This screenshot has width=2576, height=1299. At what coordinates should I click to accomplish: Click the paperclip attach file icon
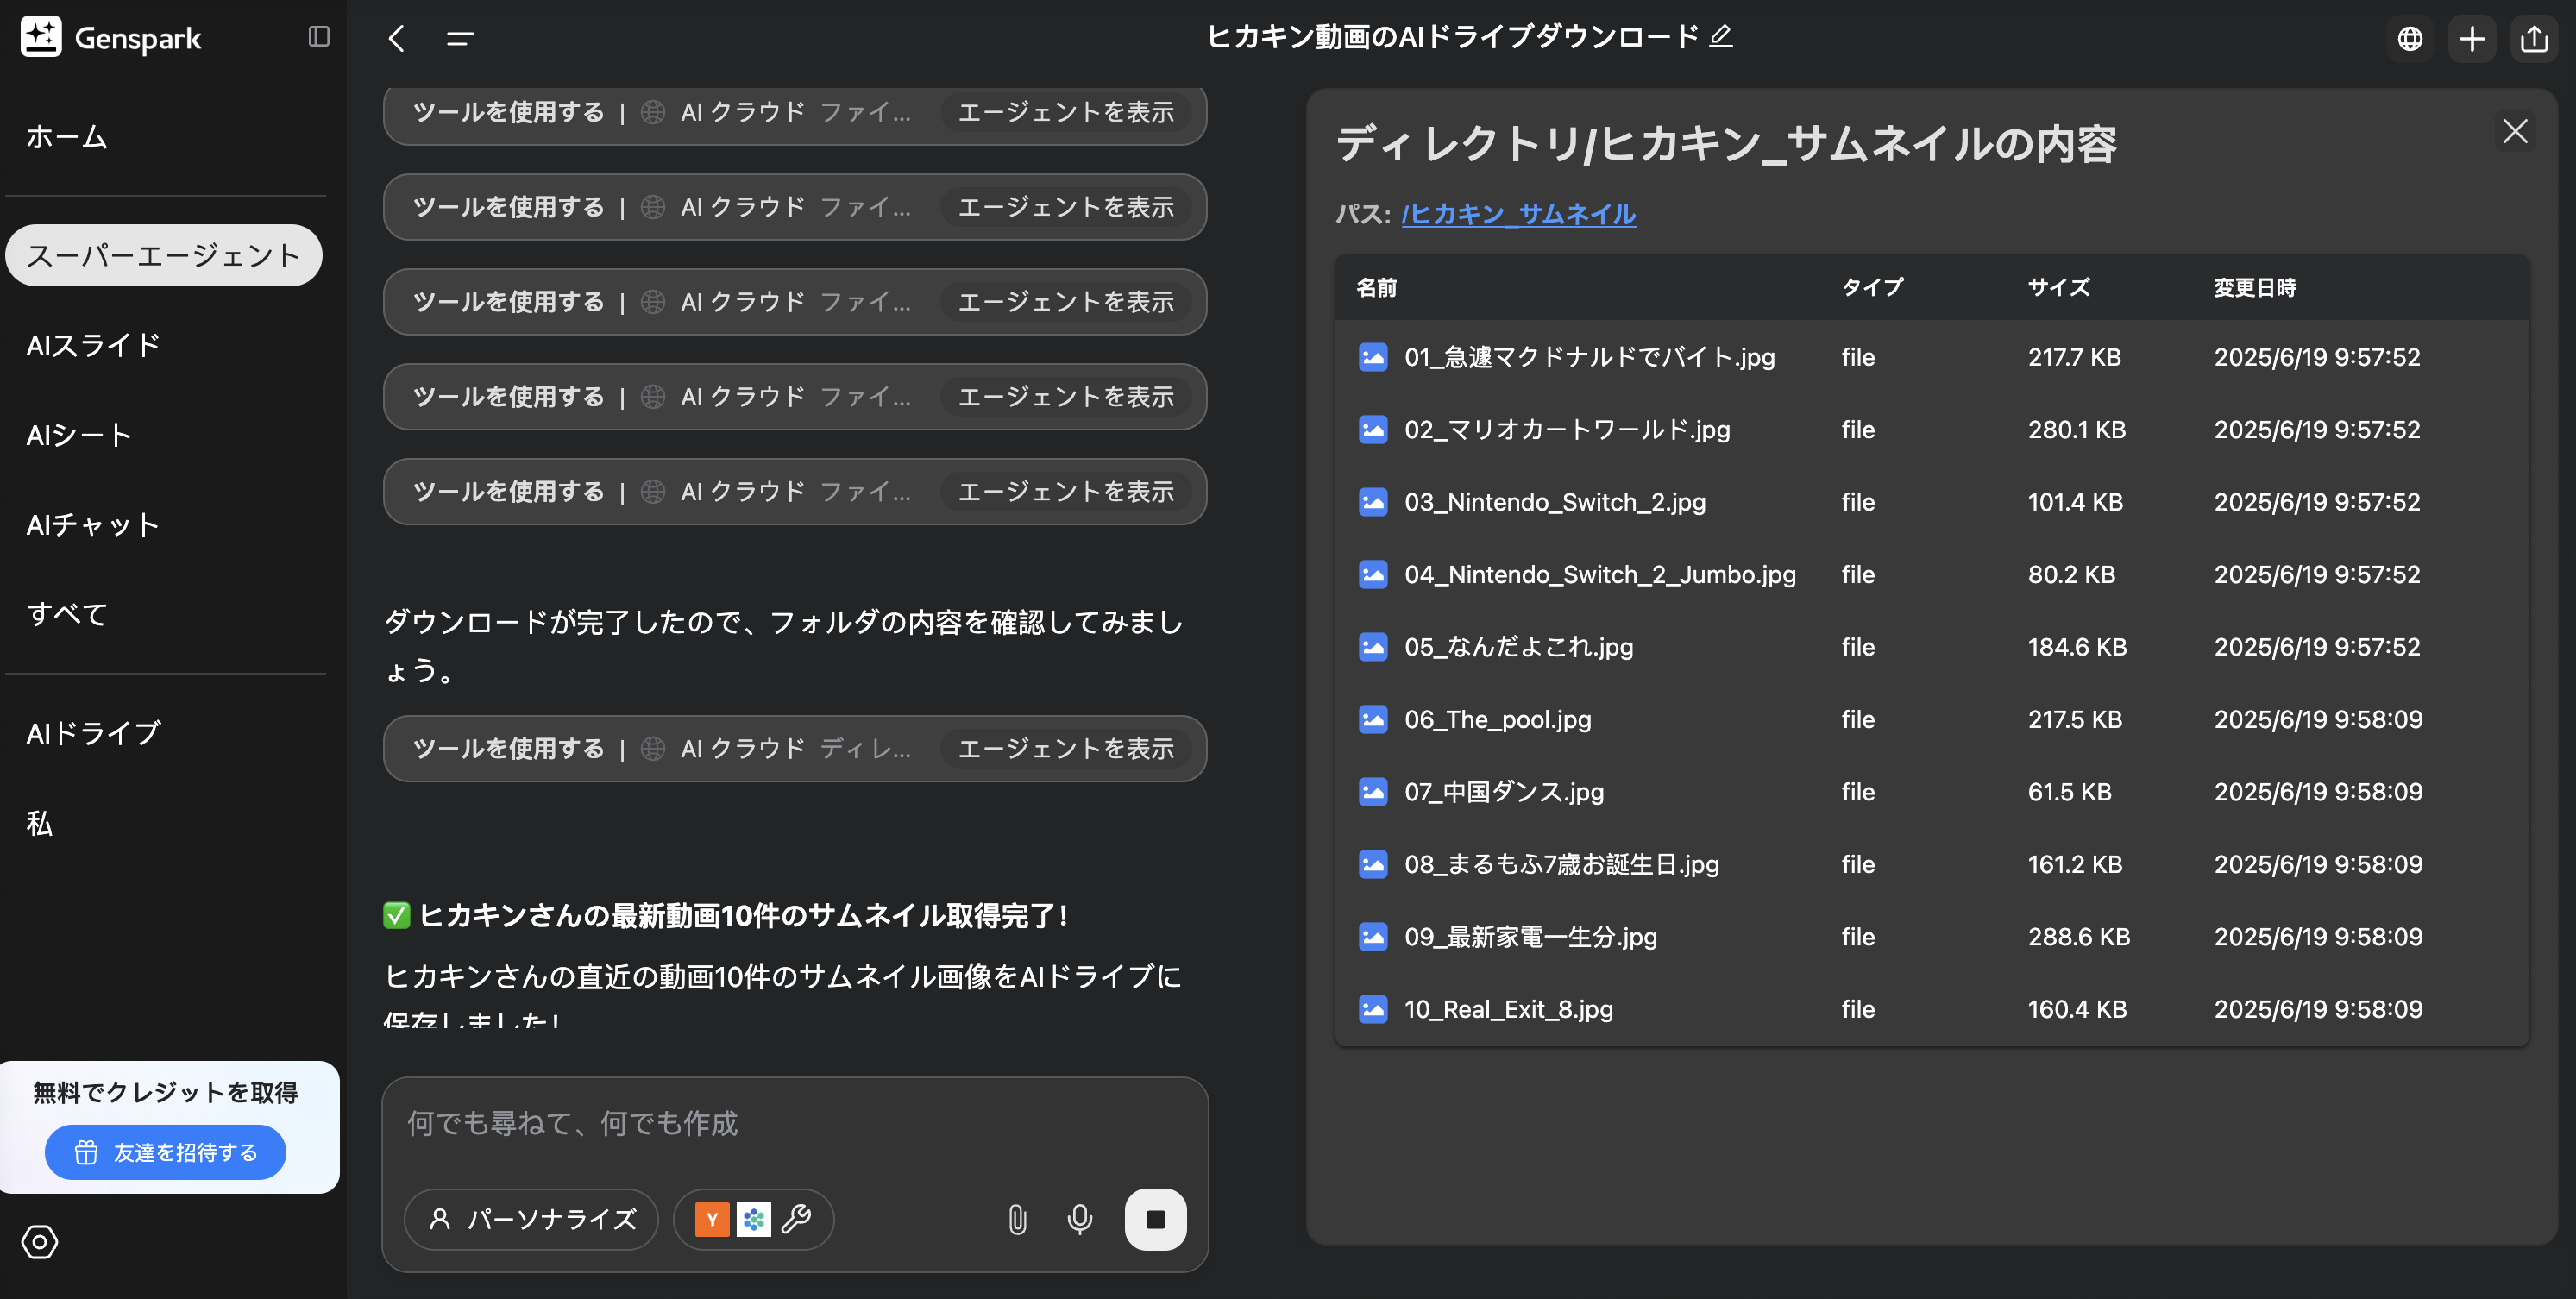[1017, 1219]
